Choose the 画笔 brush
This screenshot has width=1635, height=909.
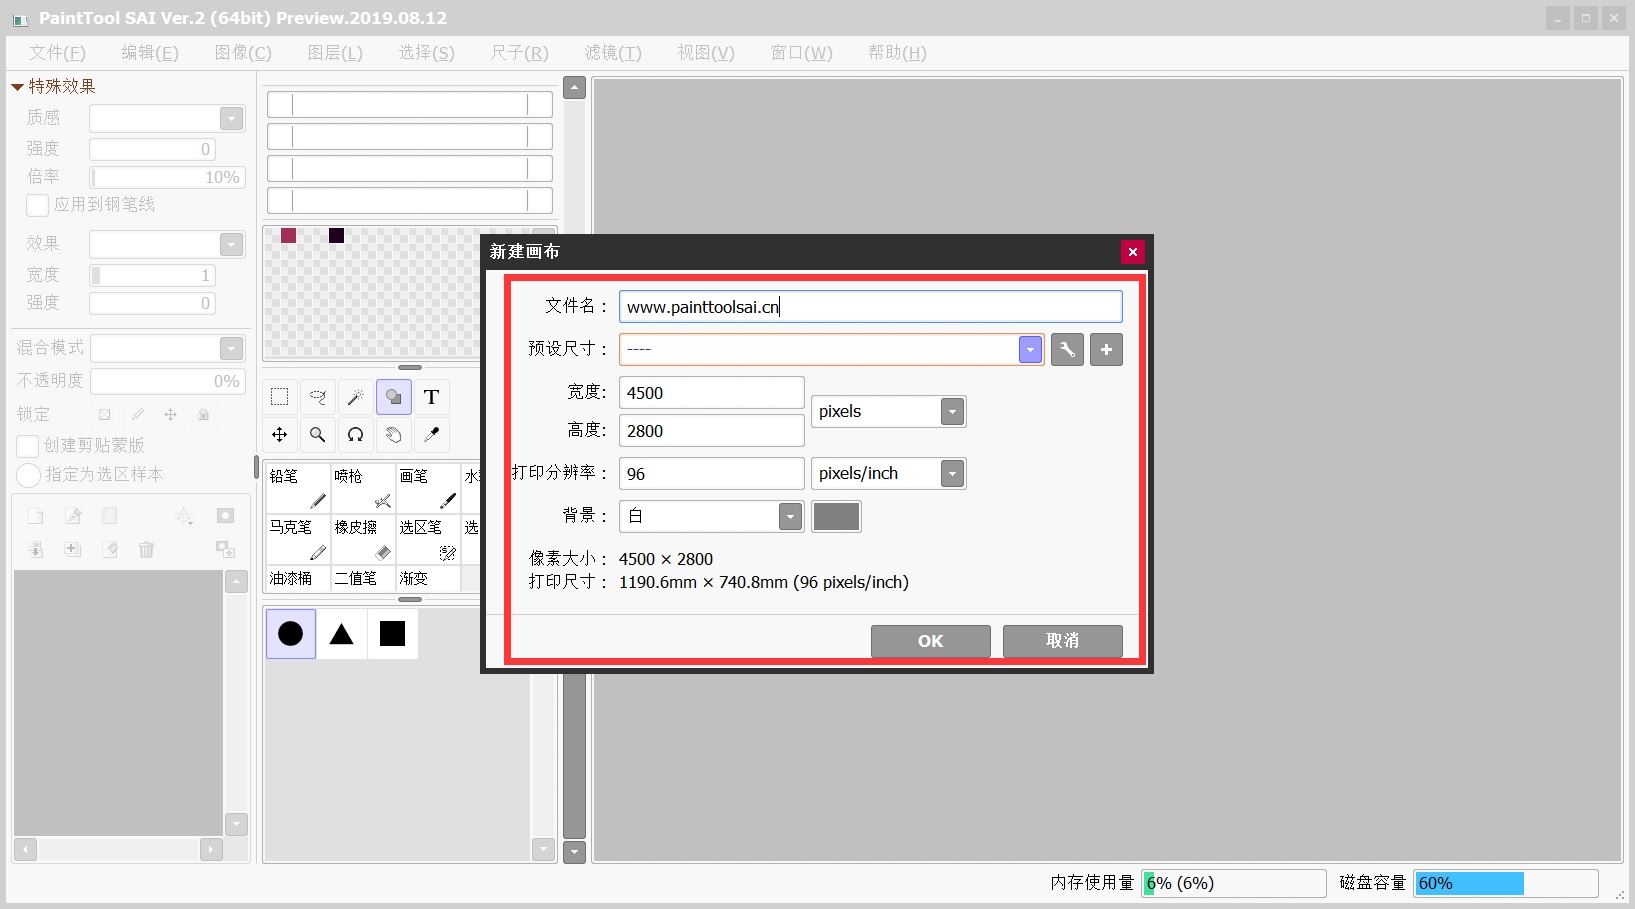point(428,488)
